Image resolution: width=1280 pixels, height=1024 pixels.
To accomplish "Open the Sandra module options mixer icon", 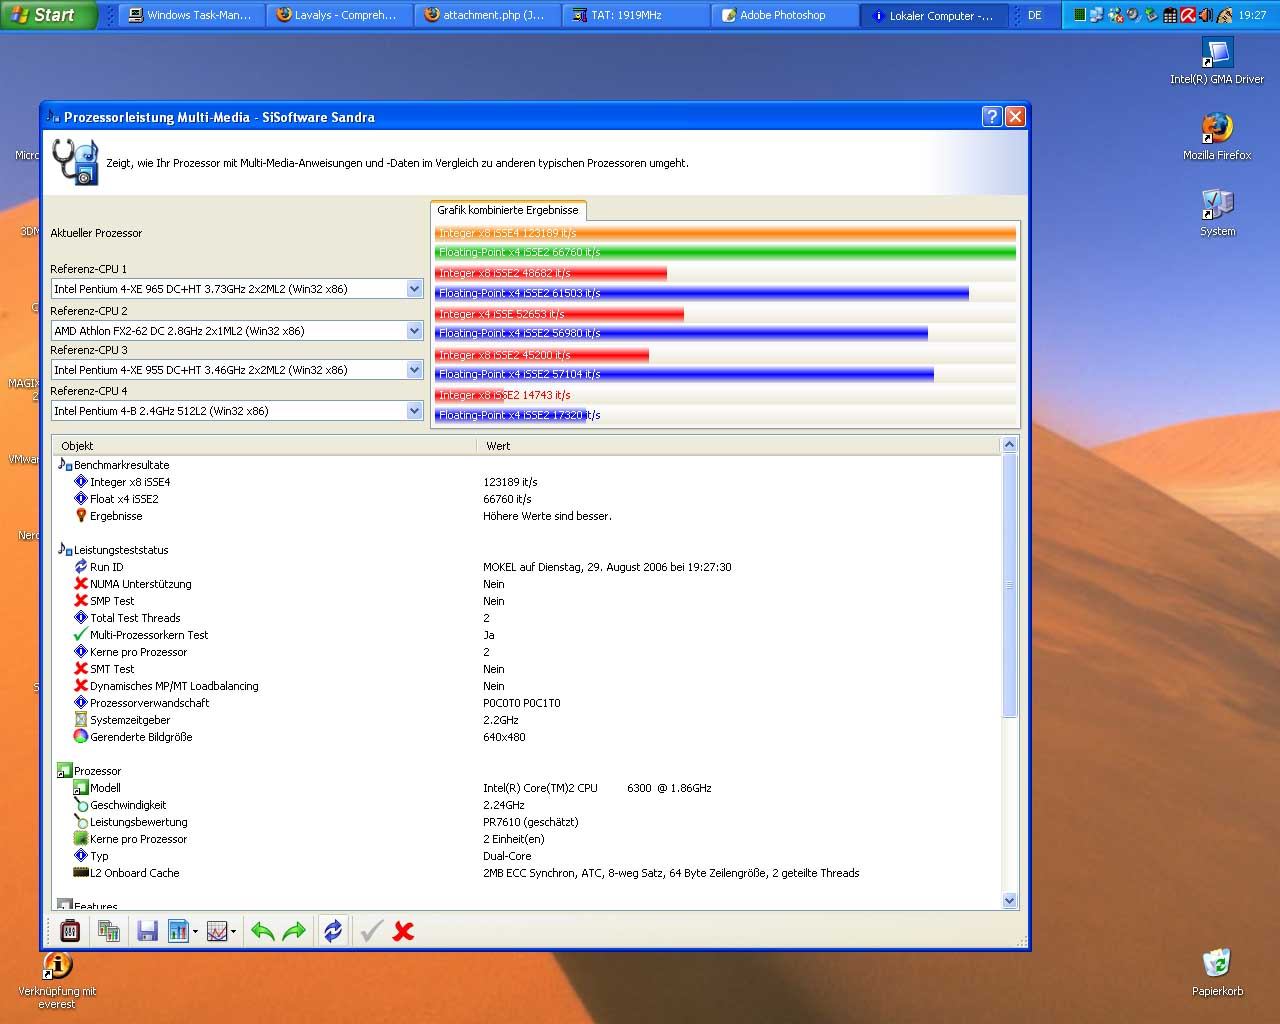I will click(70, 931).
